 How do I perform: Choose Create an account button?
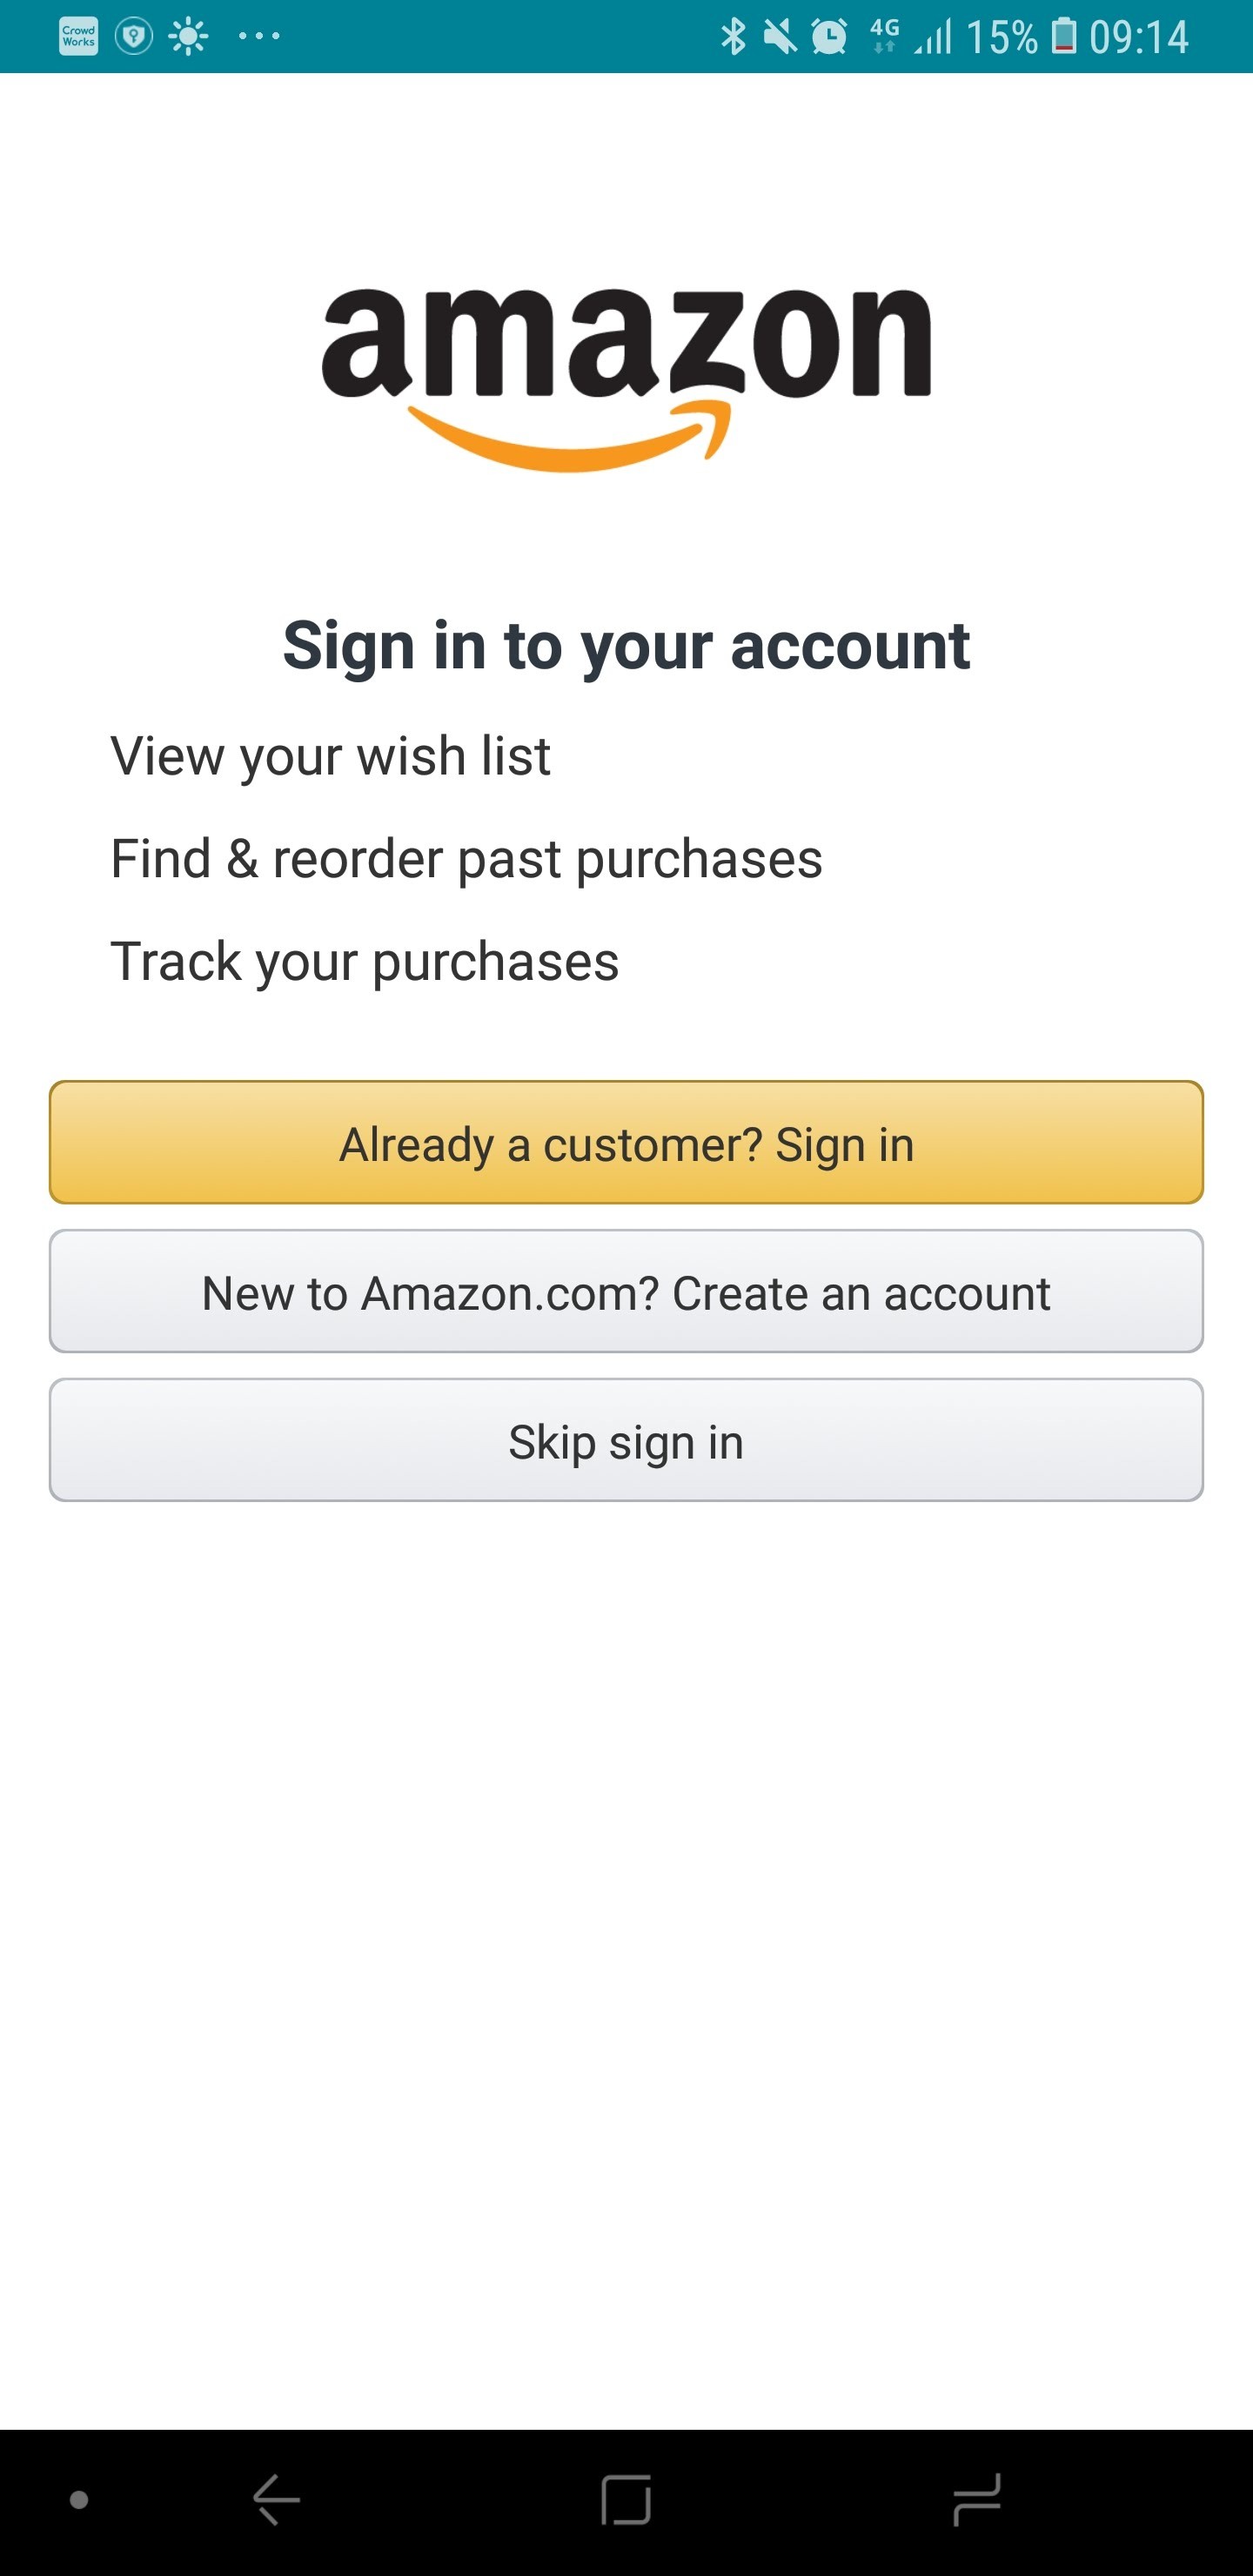coord(626,1292)
